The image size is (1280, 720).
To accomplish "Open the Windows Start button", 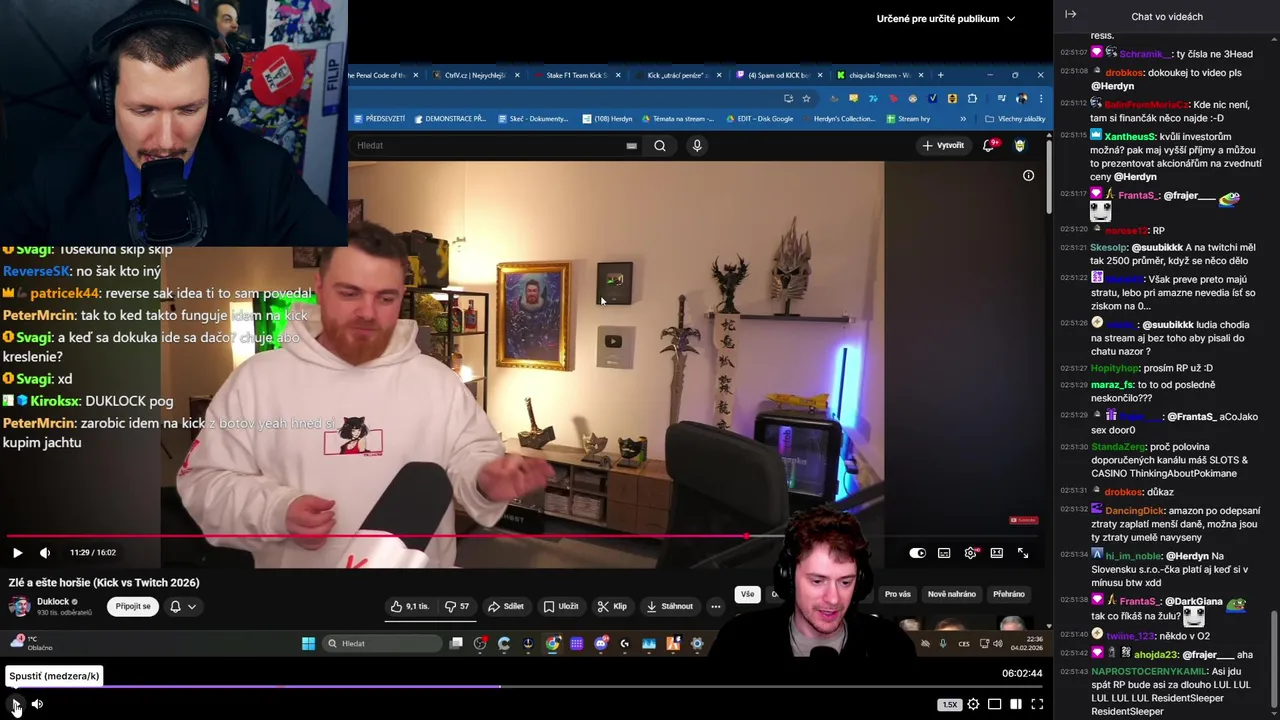I will click(x=308, y=643).
